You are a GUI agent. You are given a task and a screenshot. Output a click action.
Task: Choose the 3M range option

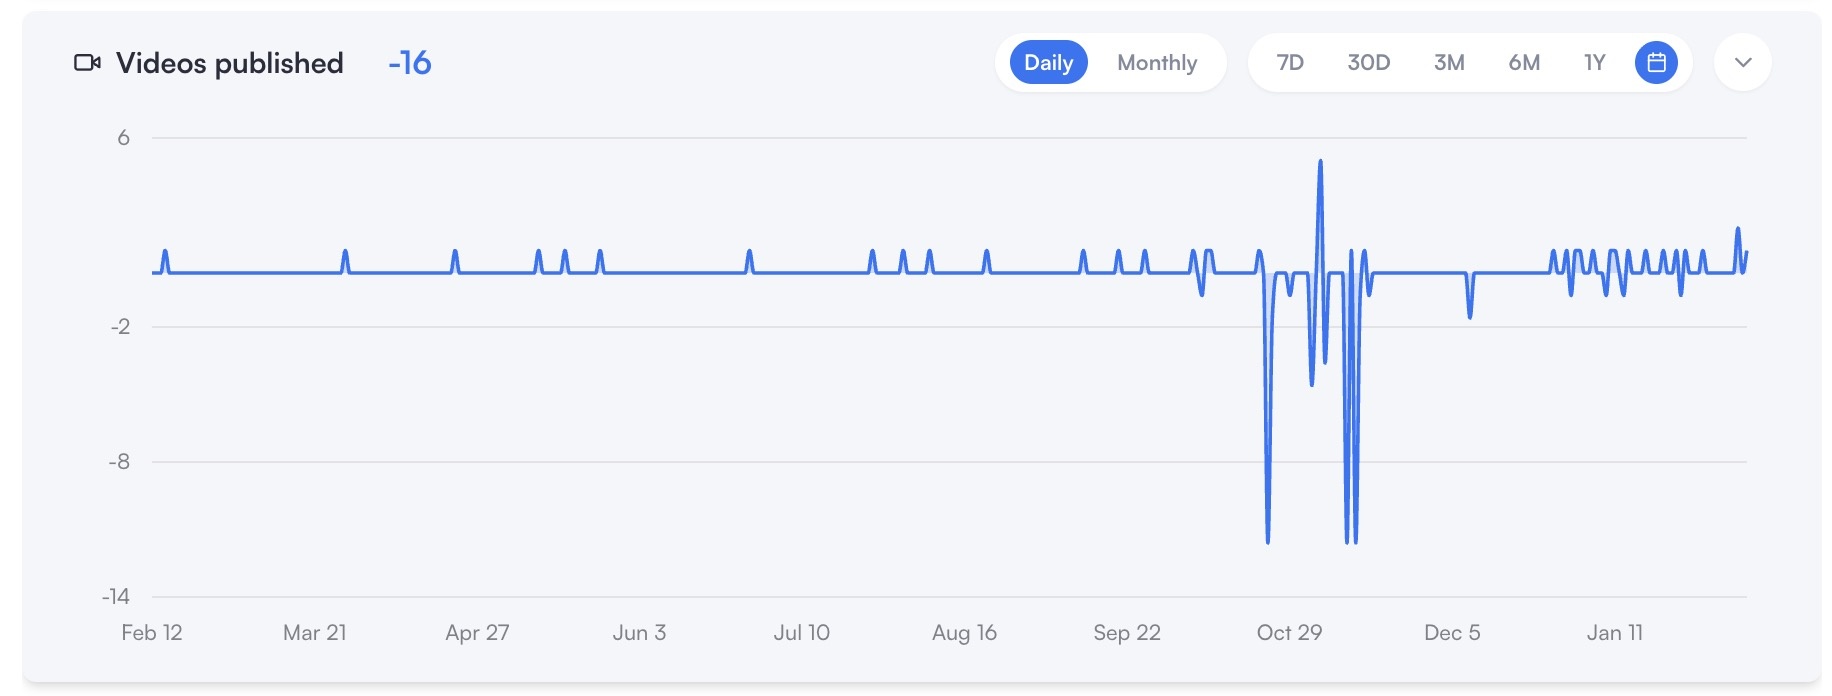(1449, 63)
